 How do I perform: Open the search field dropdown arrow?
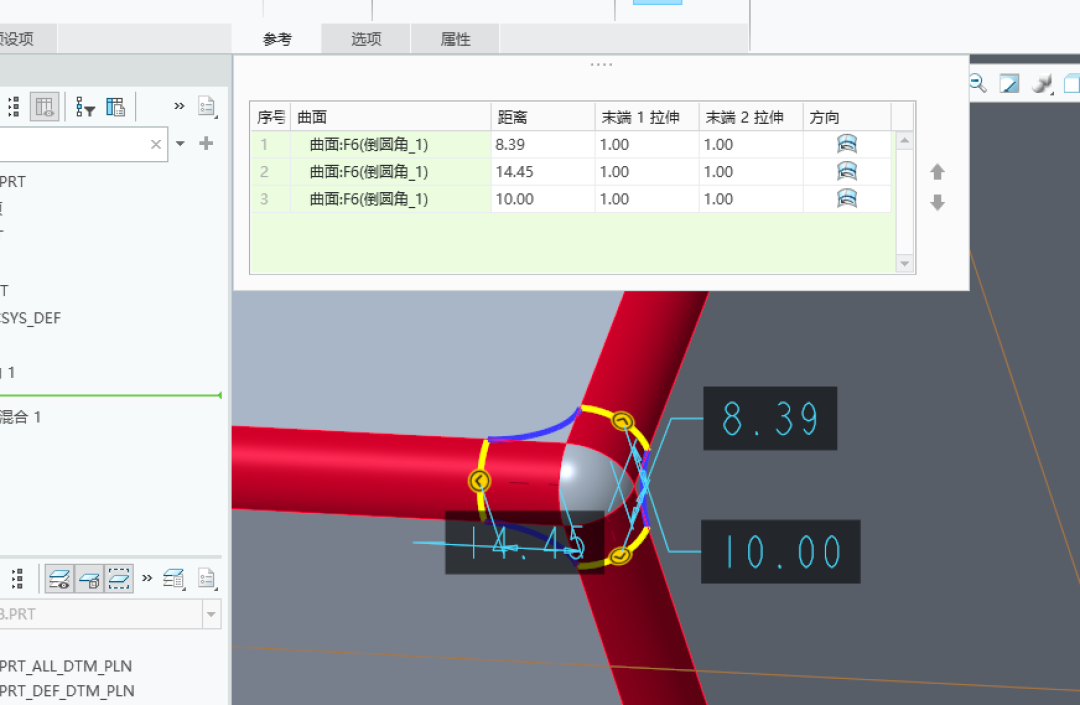pos(180,143)
